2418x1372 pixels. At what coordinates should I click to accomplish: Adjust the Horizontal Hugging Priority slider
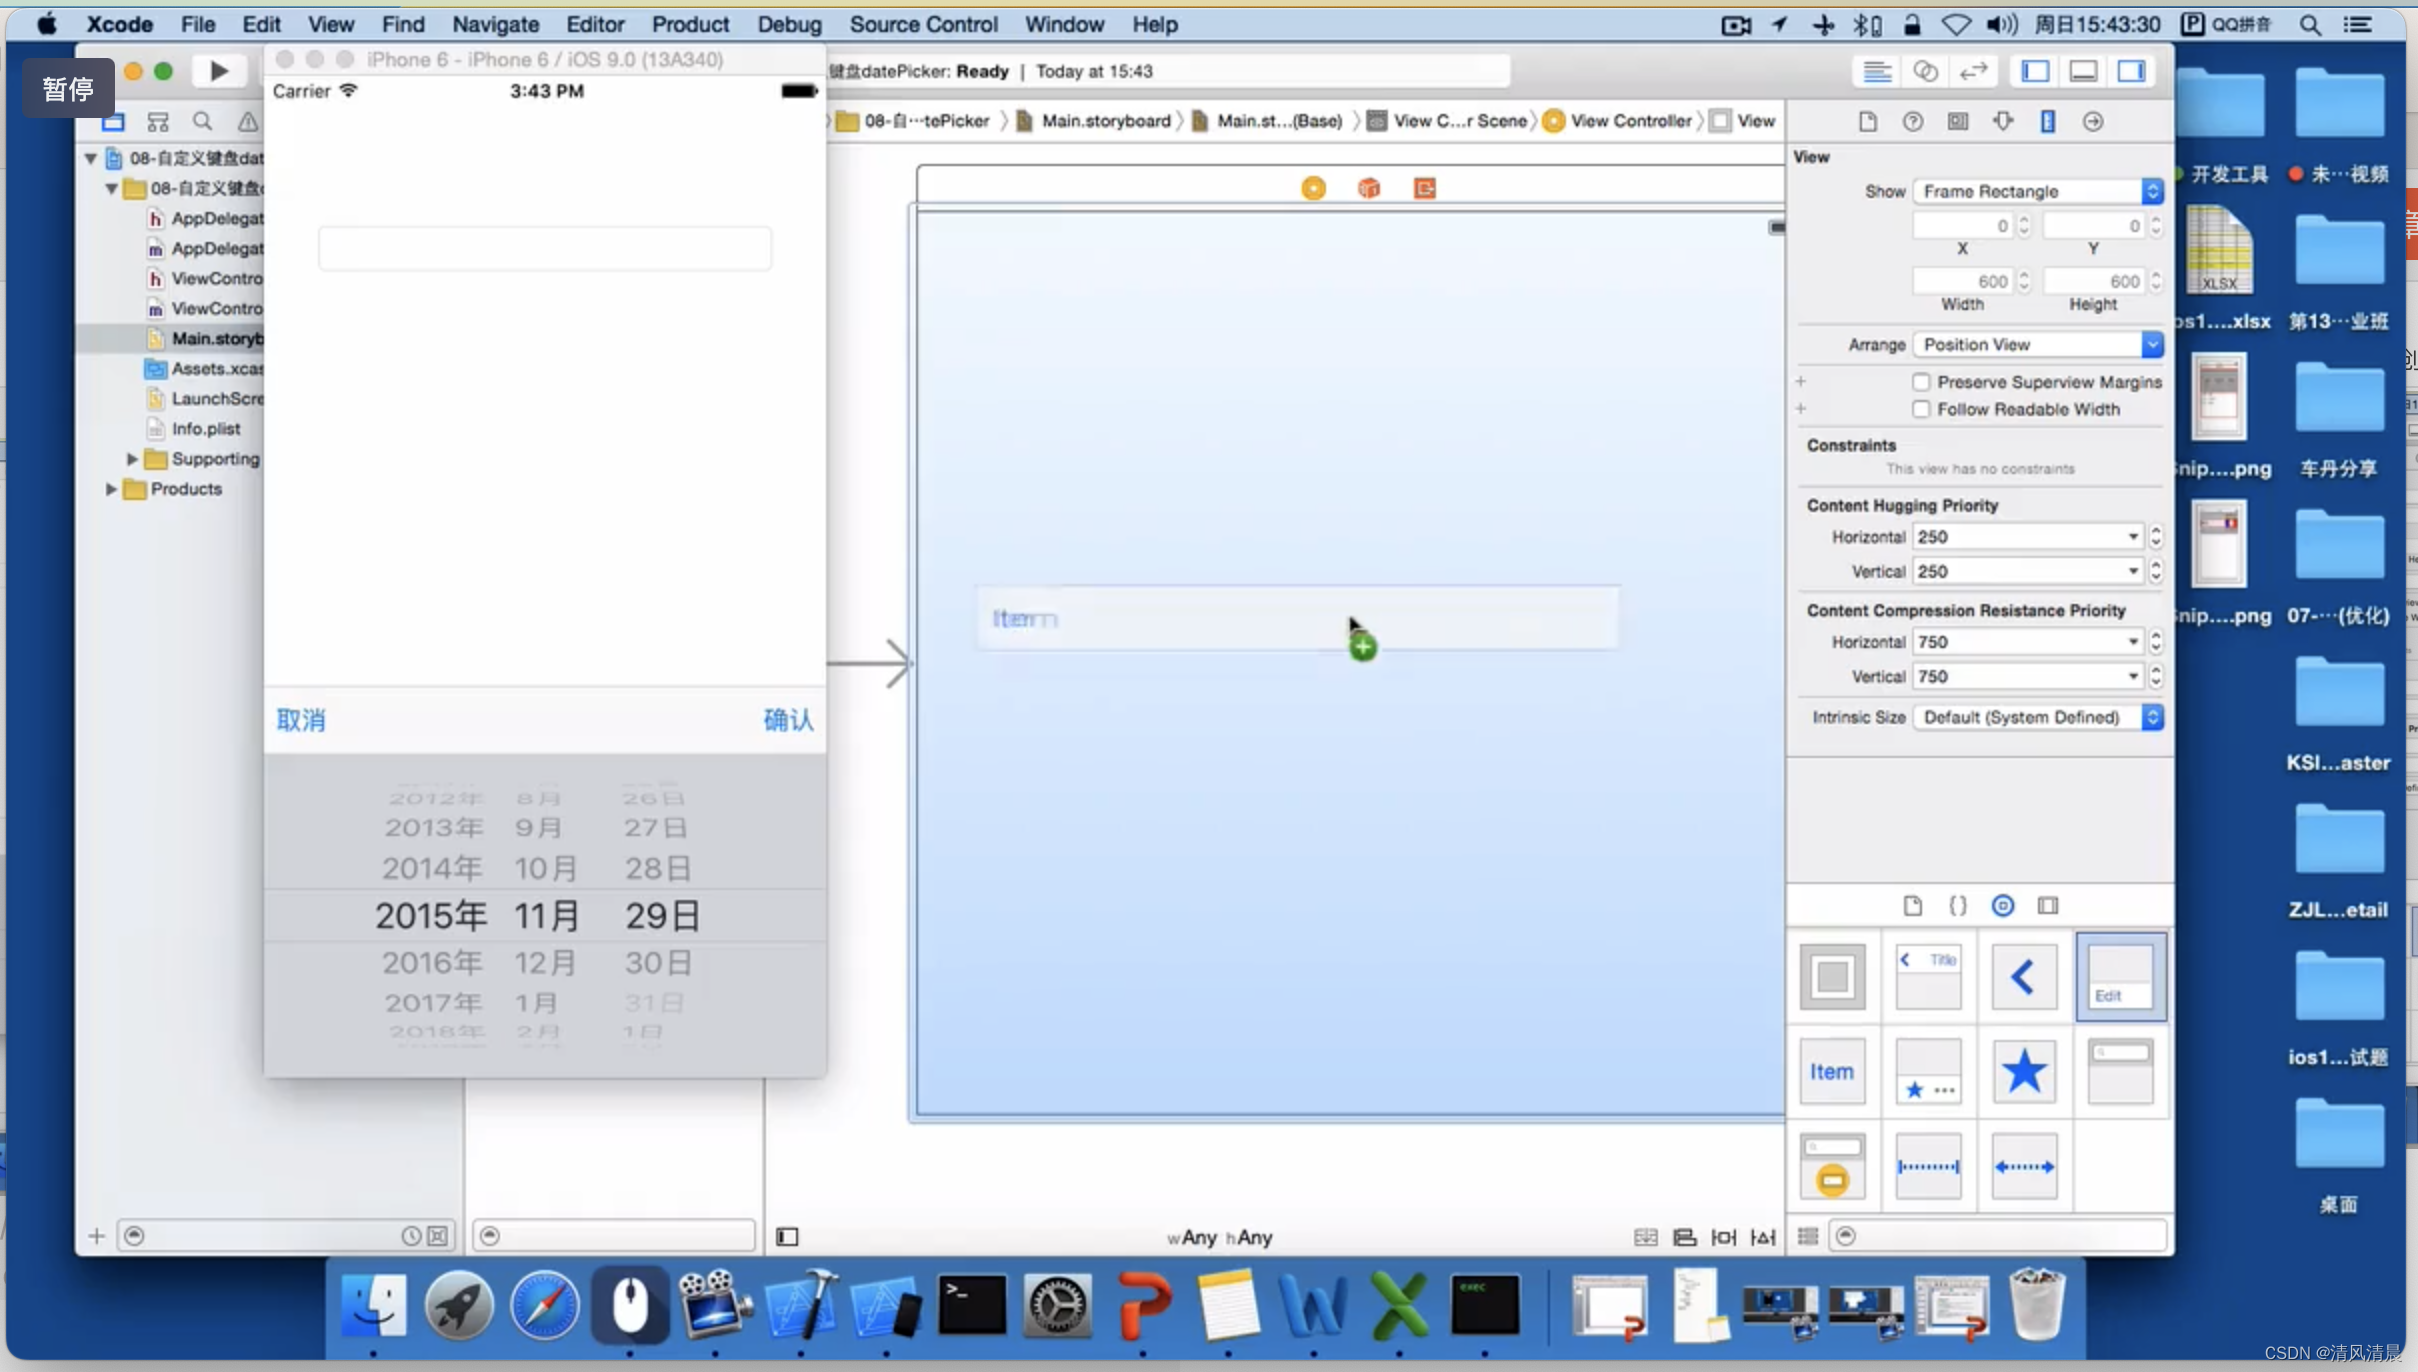point(2156,535)
